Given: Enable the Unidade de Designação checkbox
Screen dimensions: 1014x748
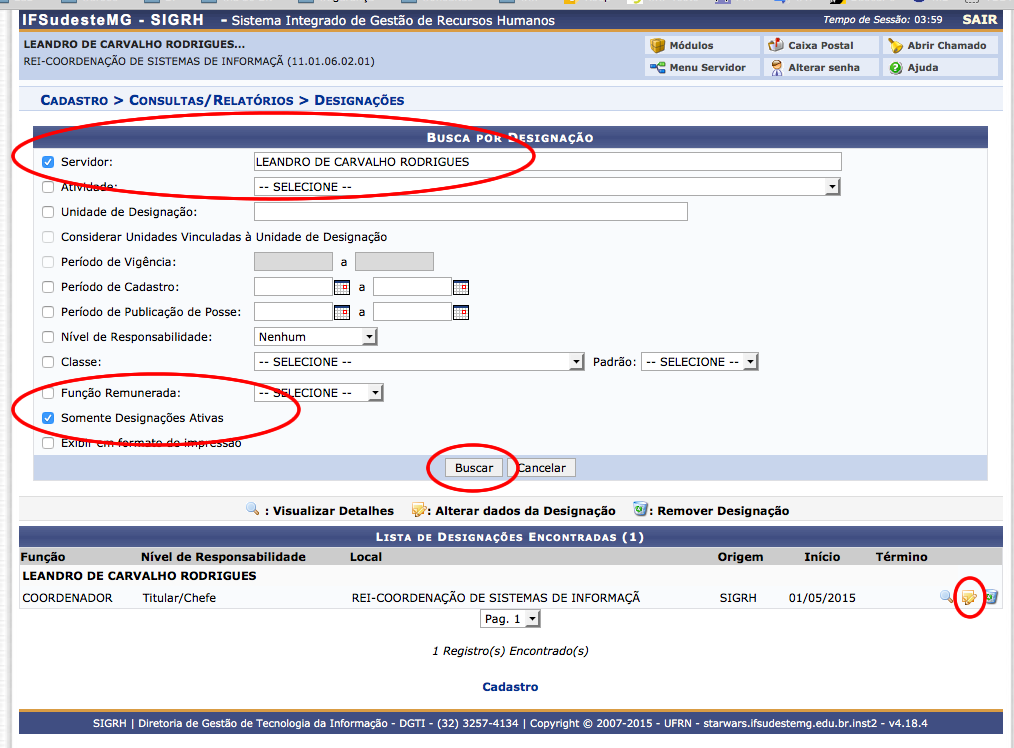Looking at the screenshot, I should pyautogui.click(x=48, y=212).
